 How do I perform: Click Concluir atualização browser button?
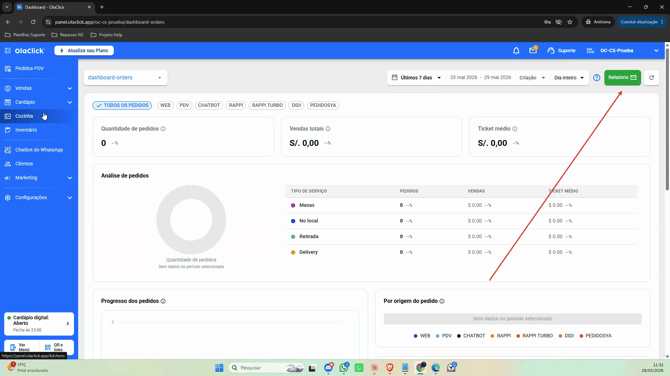pos(641,22)
